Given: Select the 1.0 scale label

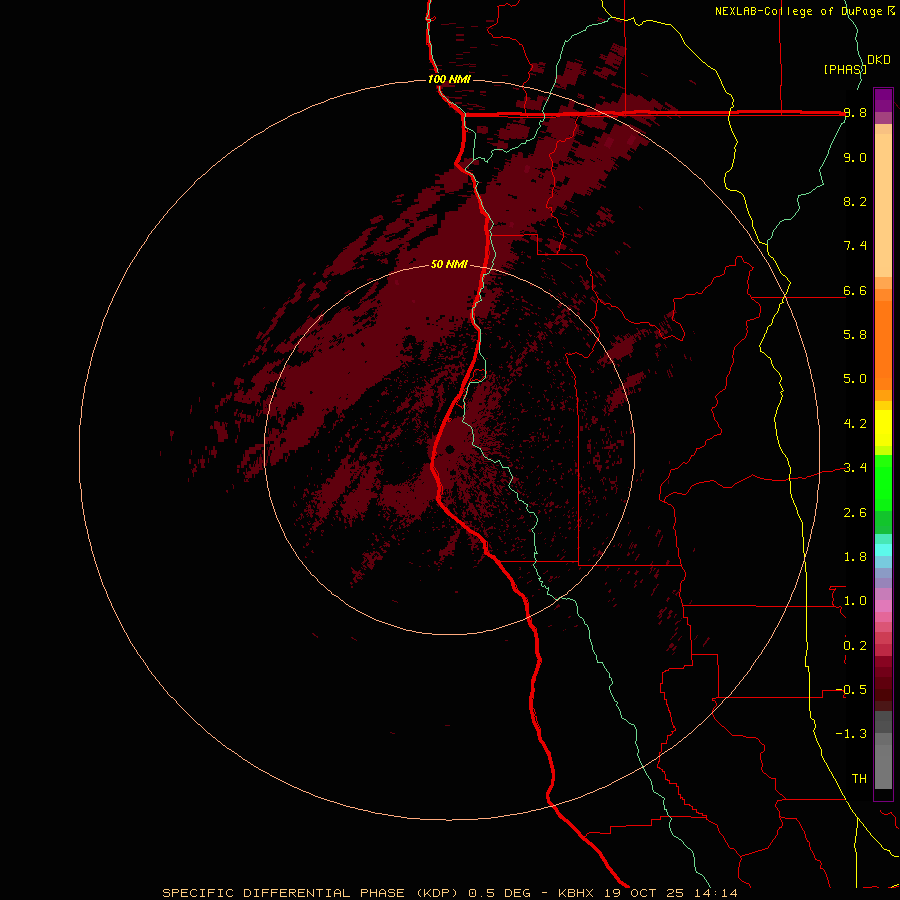Looking at the screenshot, I should (855, 601).
